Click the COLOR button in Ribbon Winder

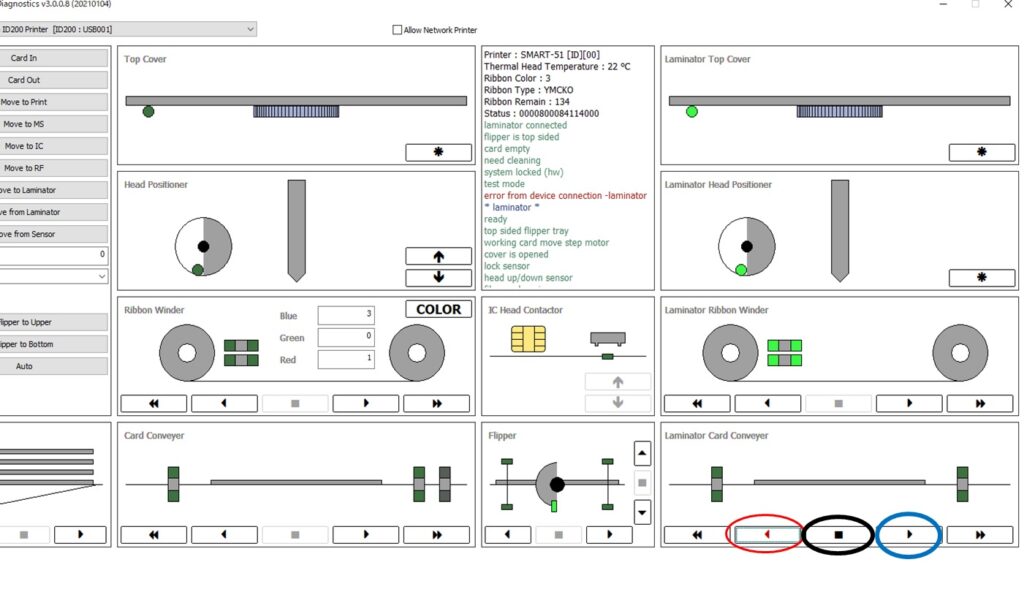438,309
